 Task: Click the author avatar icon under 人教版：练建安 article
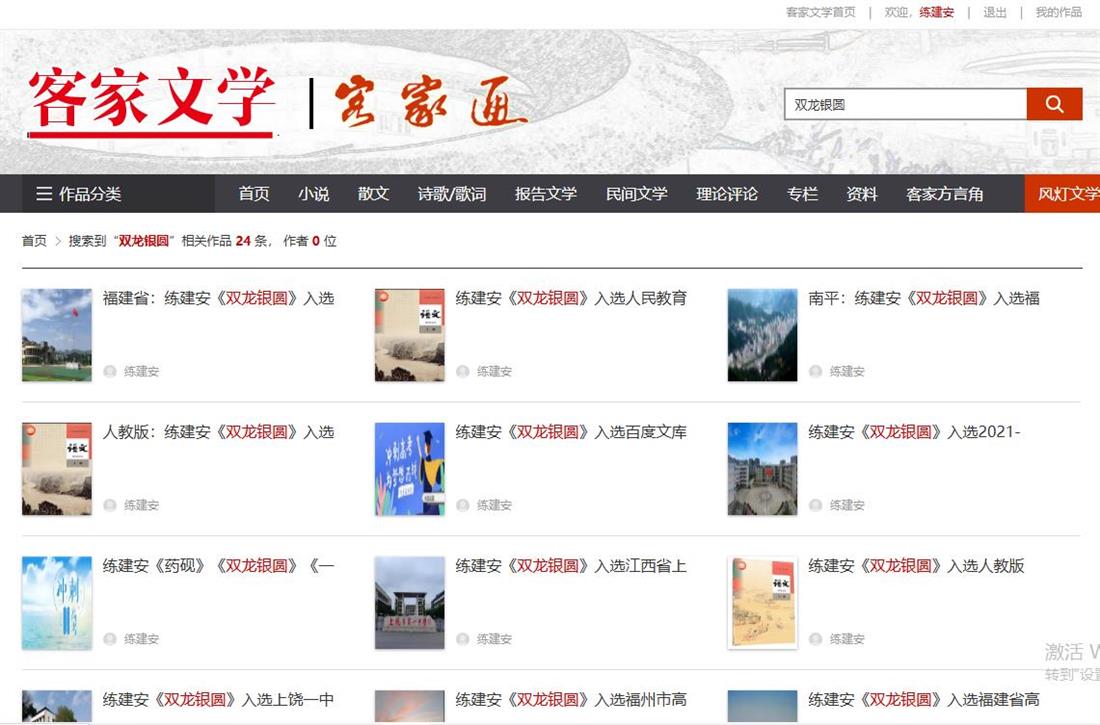(x=110, y=505)
